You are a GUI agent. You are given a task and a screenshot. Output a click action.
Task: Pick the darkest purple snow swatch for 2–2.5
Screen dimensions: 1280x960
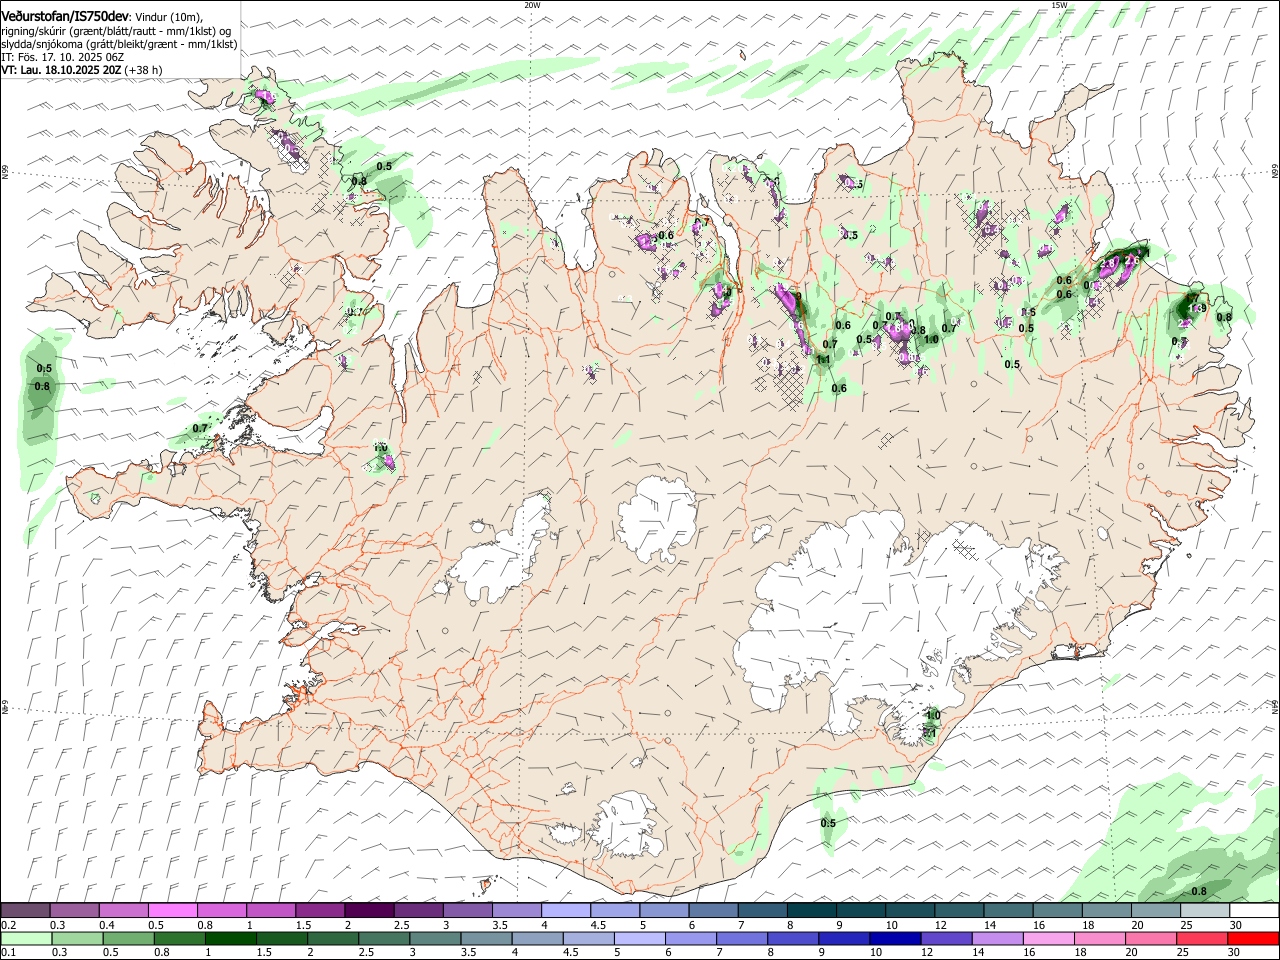[369, 910]
